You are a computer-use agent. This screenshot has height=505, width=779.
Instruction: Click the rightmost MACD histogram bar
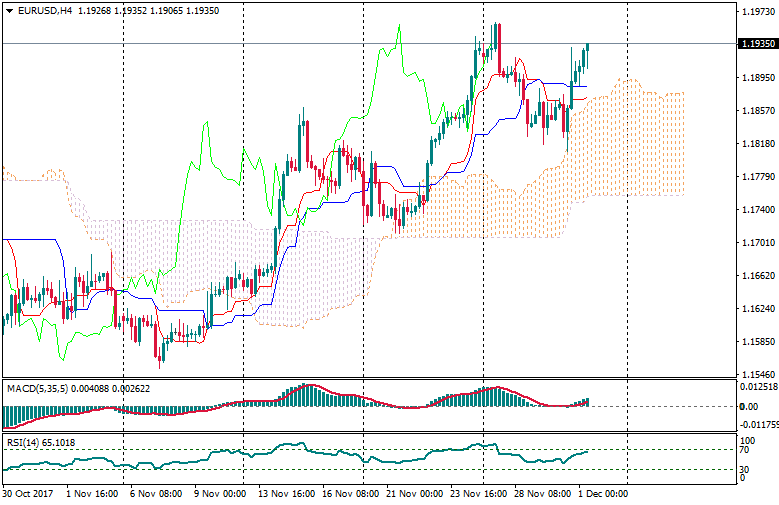[x=588, y=401]
